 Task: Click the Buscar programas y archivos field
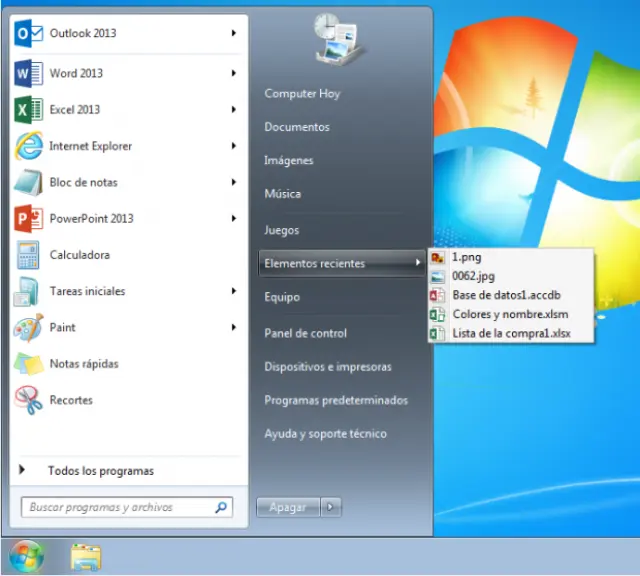[118, 507]
